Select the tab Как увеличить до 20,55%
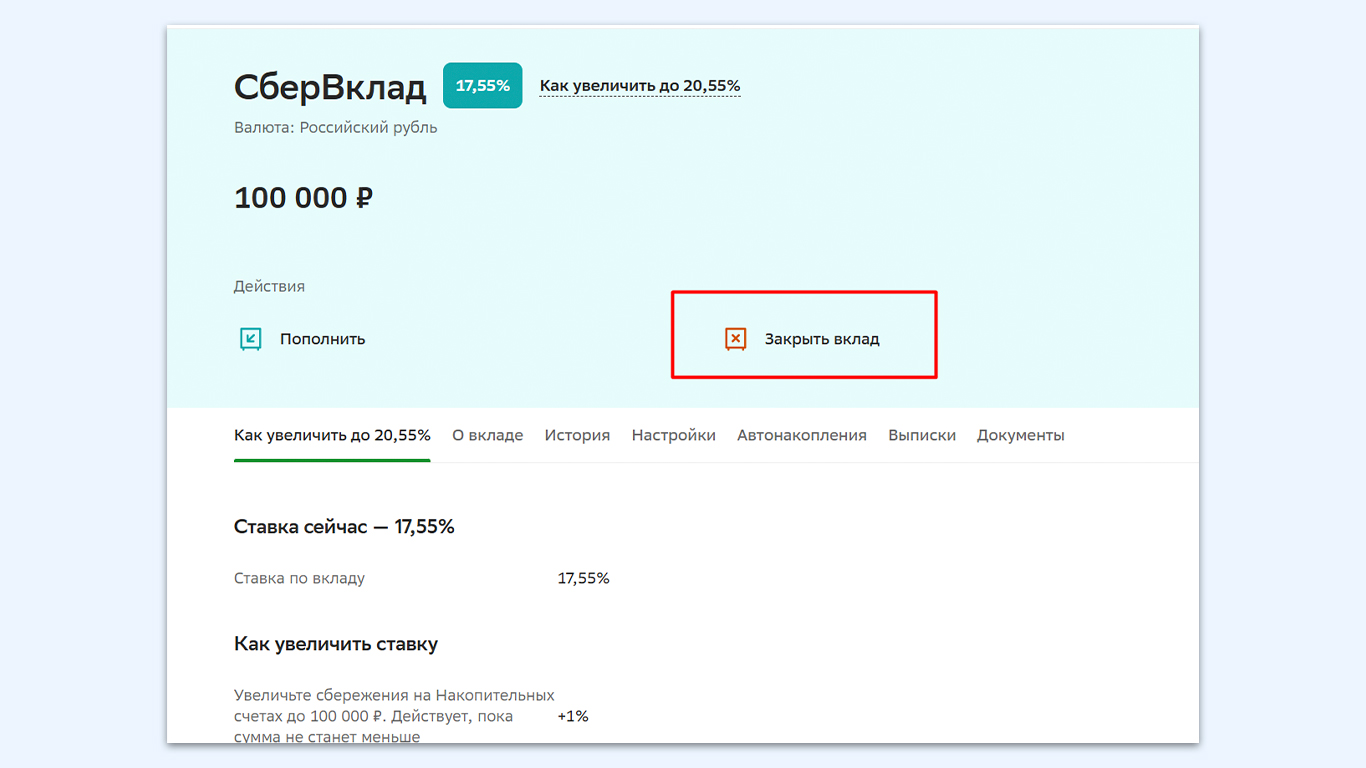 [332, 435]
